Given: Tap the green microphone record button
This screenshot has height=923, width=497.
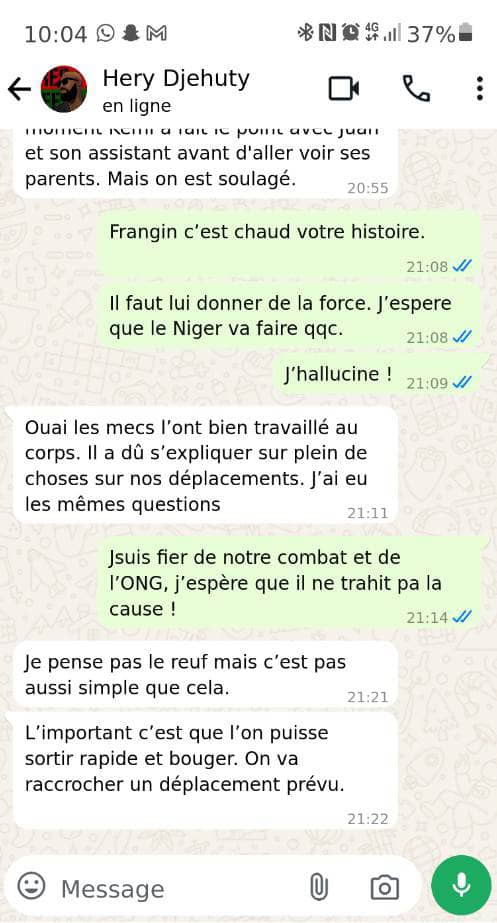Looking at the screenshot, I should 461,885.
